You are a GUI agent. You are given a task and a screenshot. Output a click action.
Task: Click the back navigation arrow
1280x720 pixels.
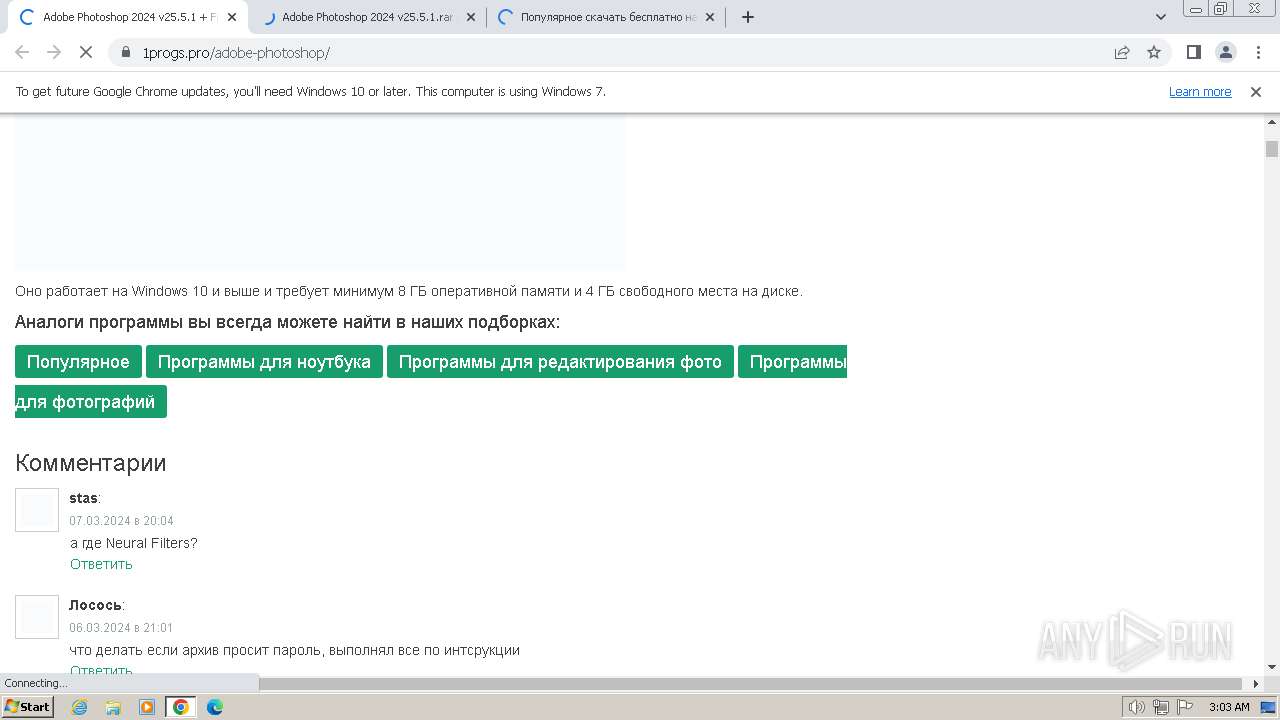[22, 52]
